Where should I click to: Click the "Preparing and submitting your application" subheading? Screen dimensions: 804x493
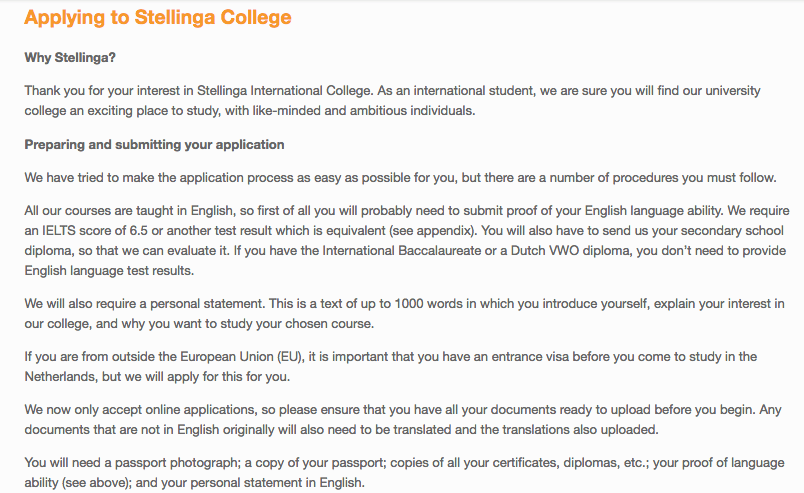[x=154, y=145]
